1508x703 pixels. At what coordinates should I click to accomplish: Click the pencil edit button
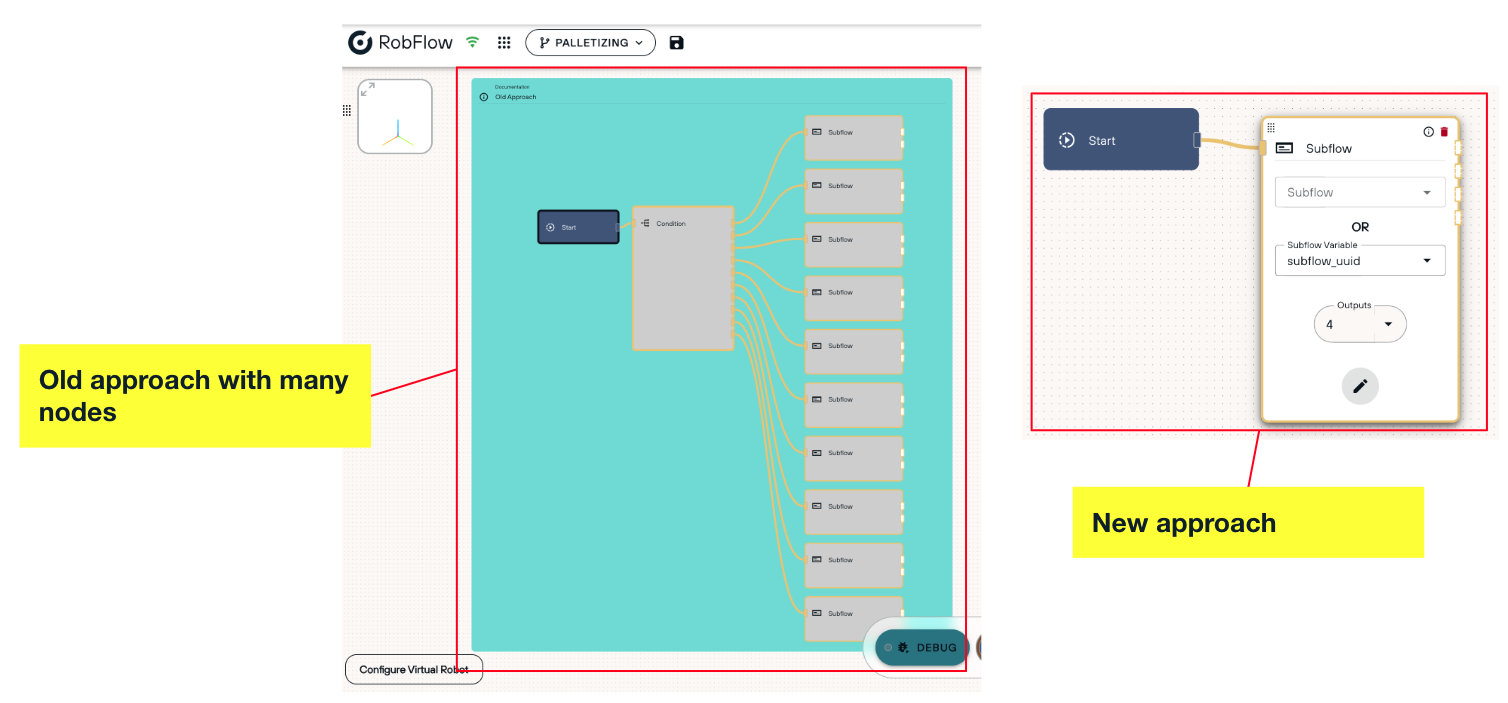tap(1360, 386)
